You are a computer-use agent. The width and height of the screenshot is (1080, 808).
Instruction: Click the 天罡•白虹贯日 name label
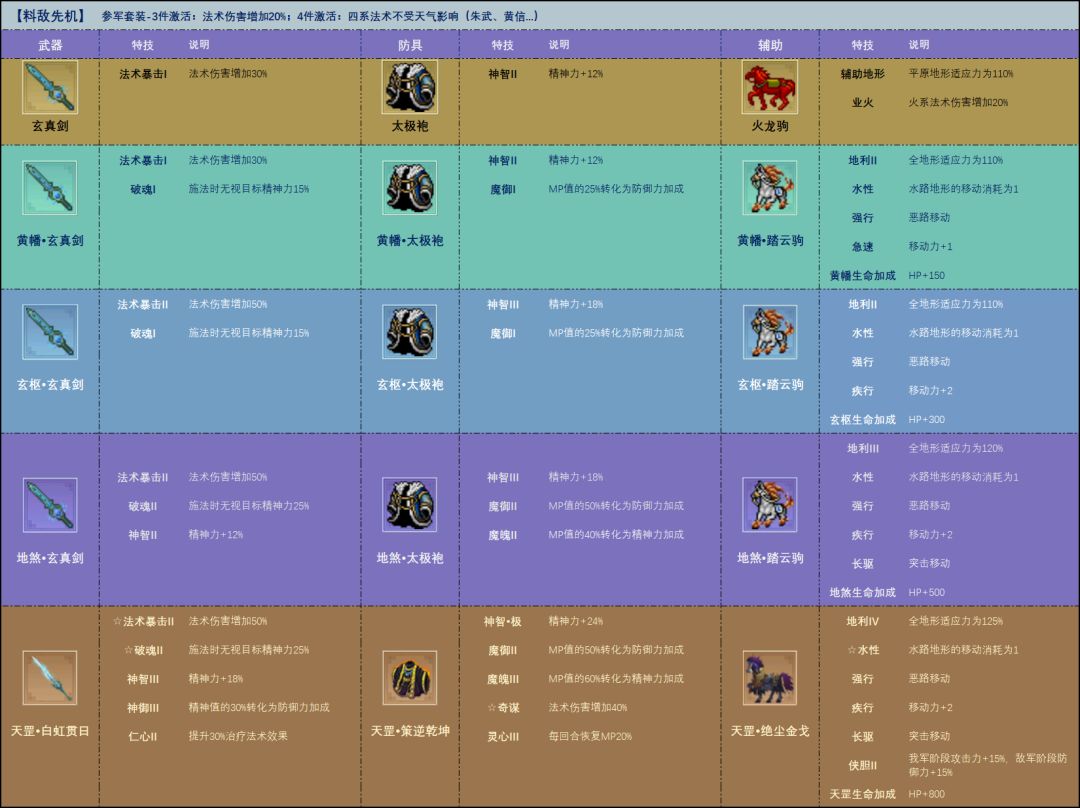[50, 731]
